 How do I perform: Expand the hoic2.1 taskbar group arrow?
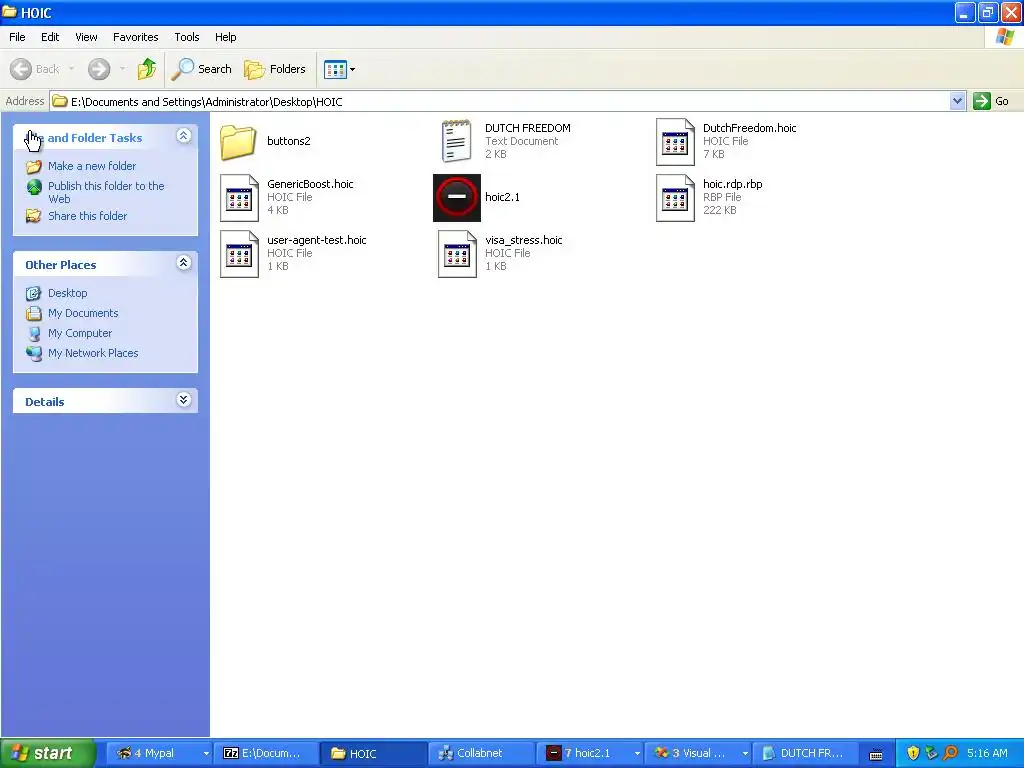(637, 754)
